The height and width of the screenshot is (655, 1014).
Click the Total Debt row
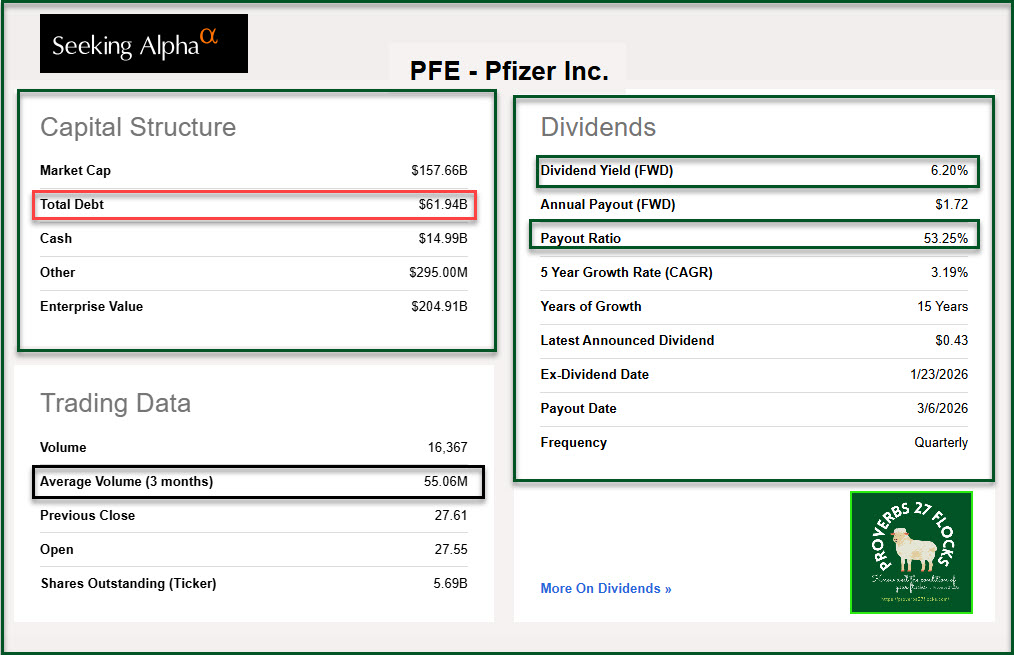pos(254,205)
